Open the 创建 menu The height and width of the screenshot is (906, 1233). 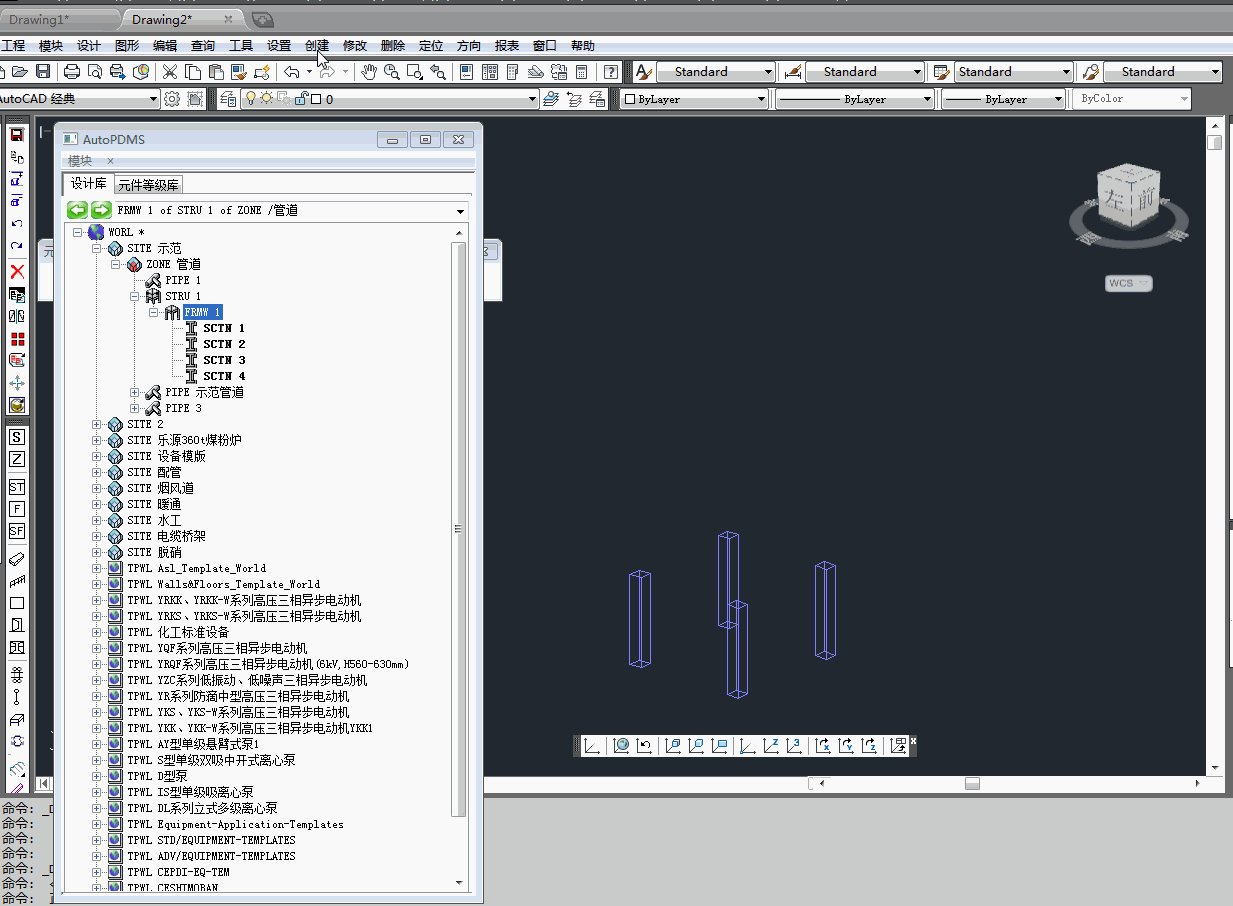coord(316,46)
